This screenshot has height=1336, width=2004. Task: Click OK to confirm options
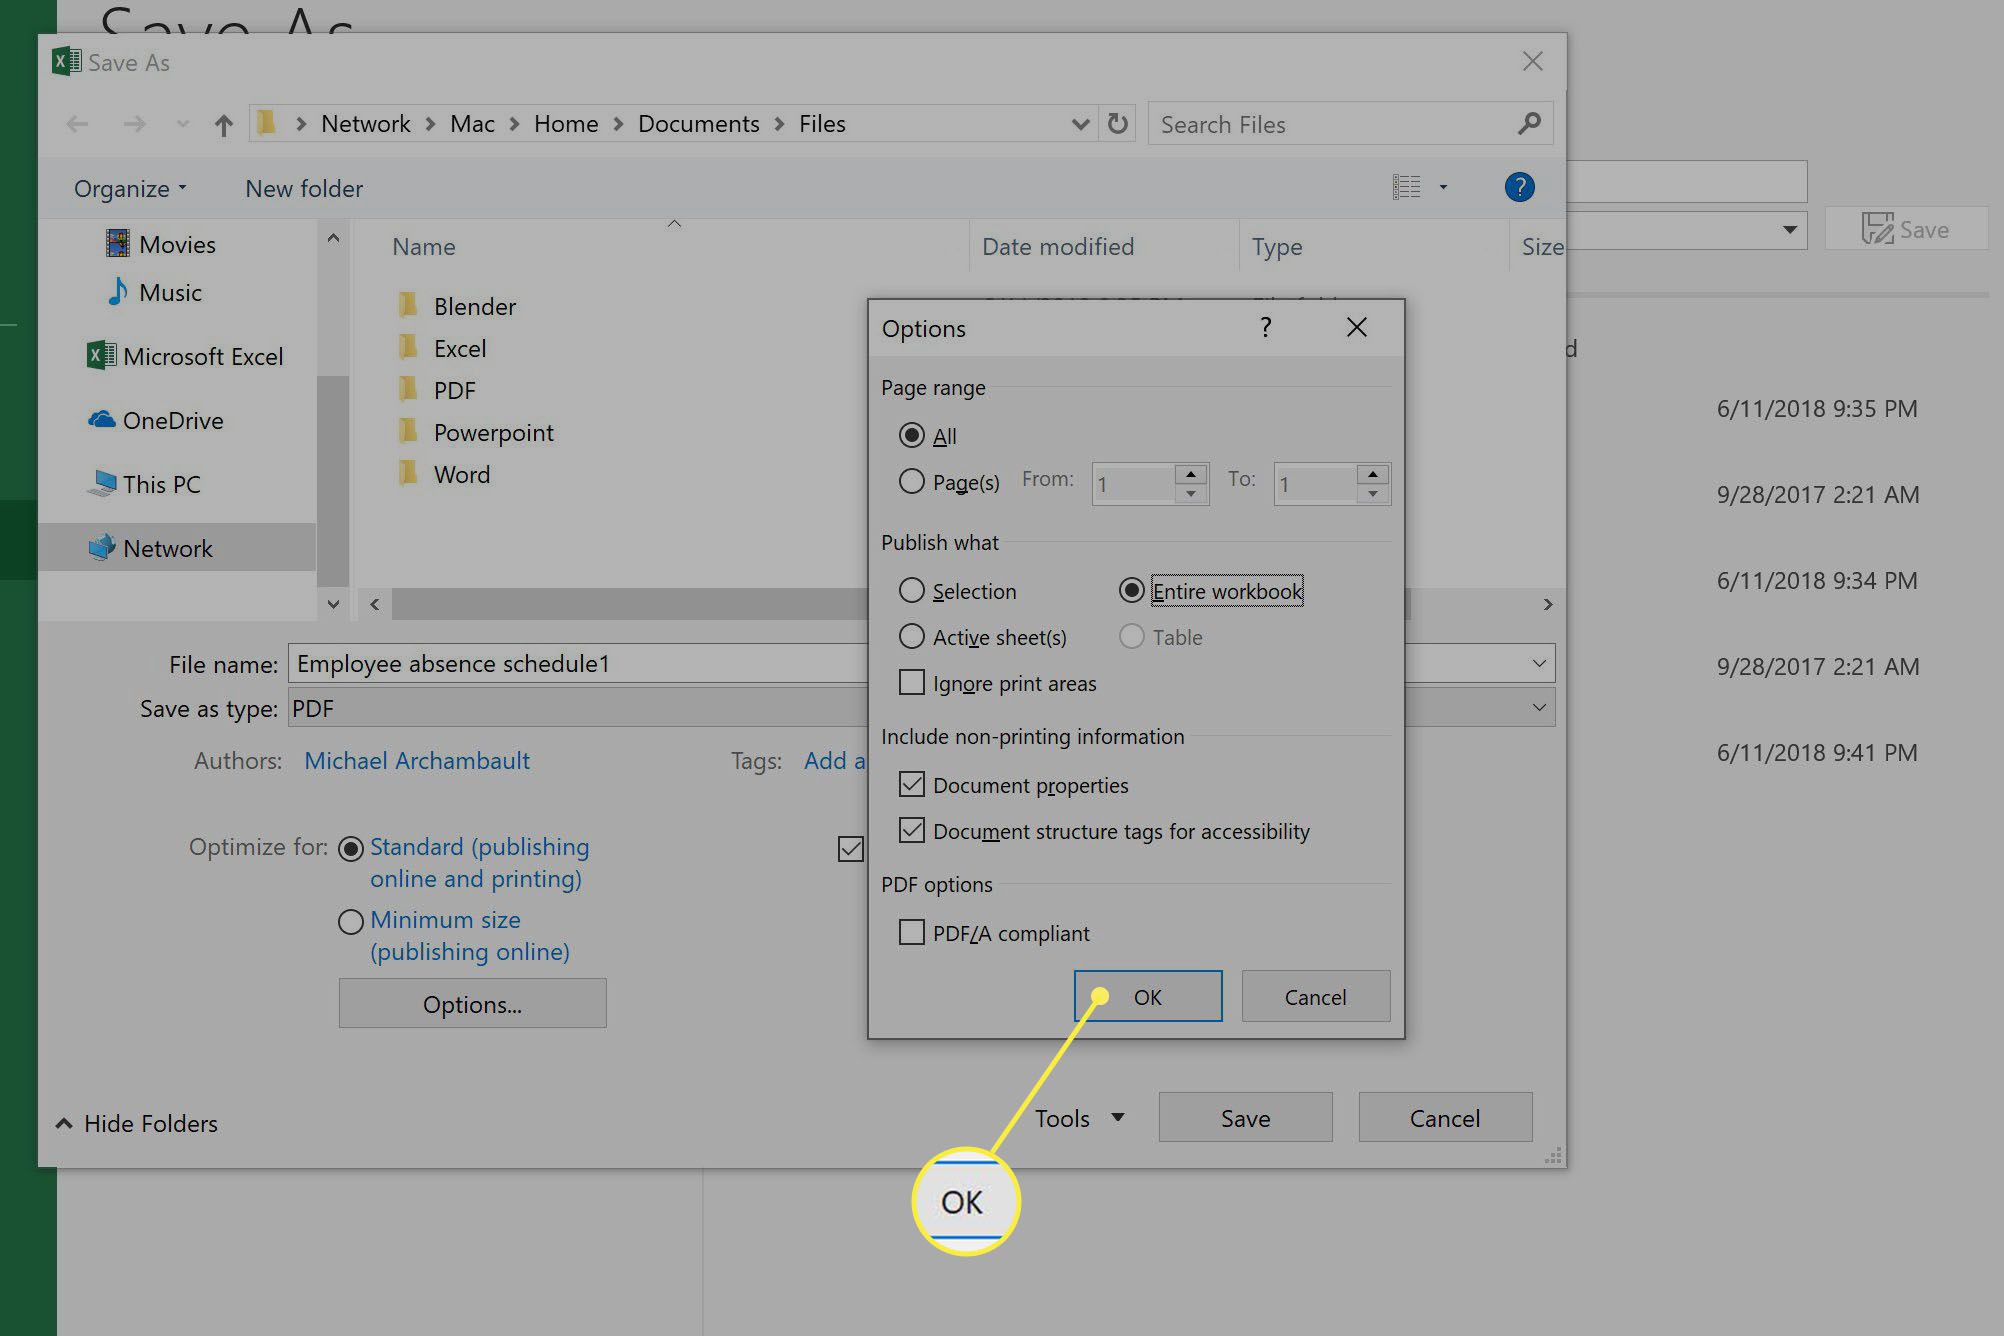(1147, 996)
